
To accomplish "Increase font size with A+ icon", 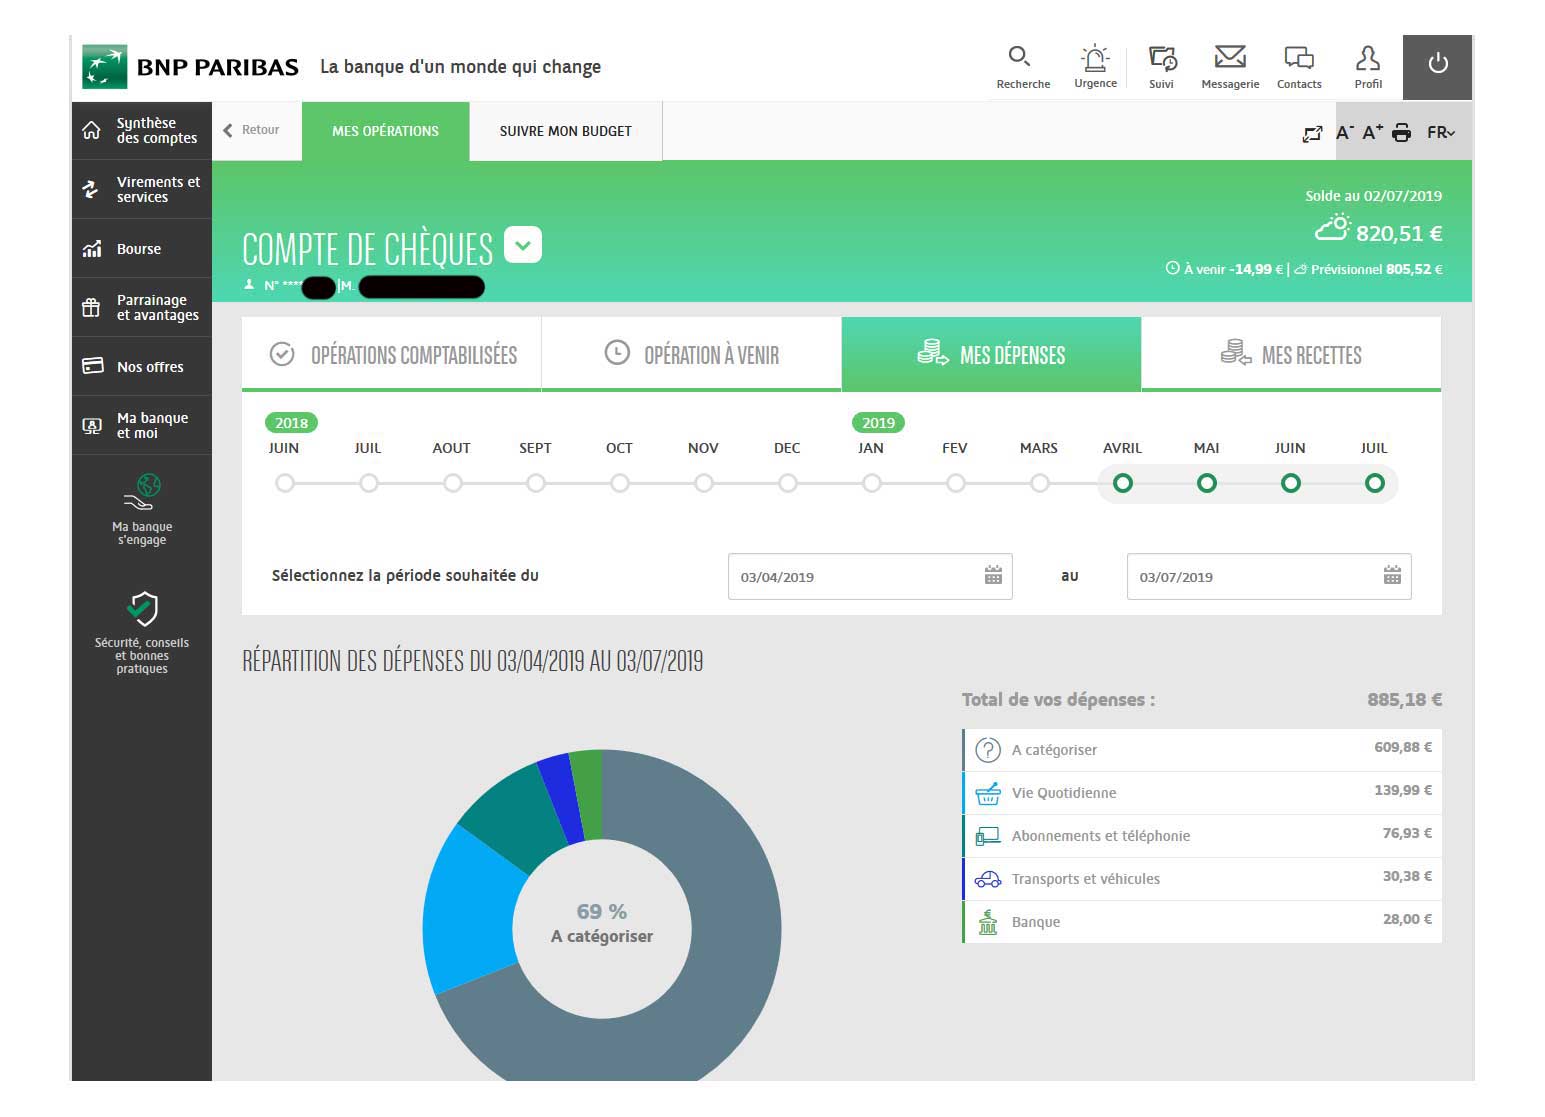I will [x=1373, y=132].
